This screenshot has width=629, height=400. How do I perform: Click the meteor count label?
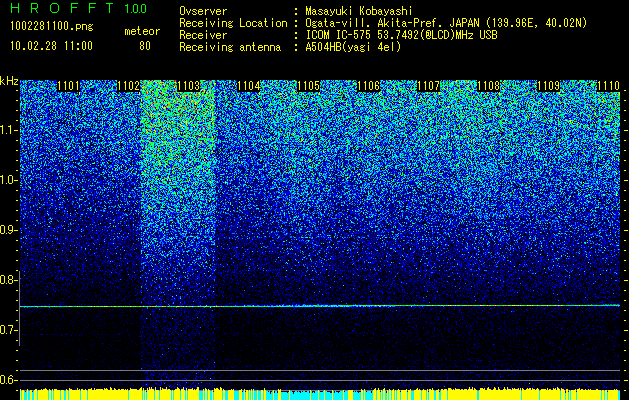coord(142,31)
